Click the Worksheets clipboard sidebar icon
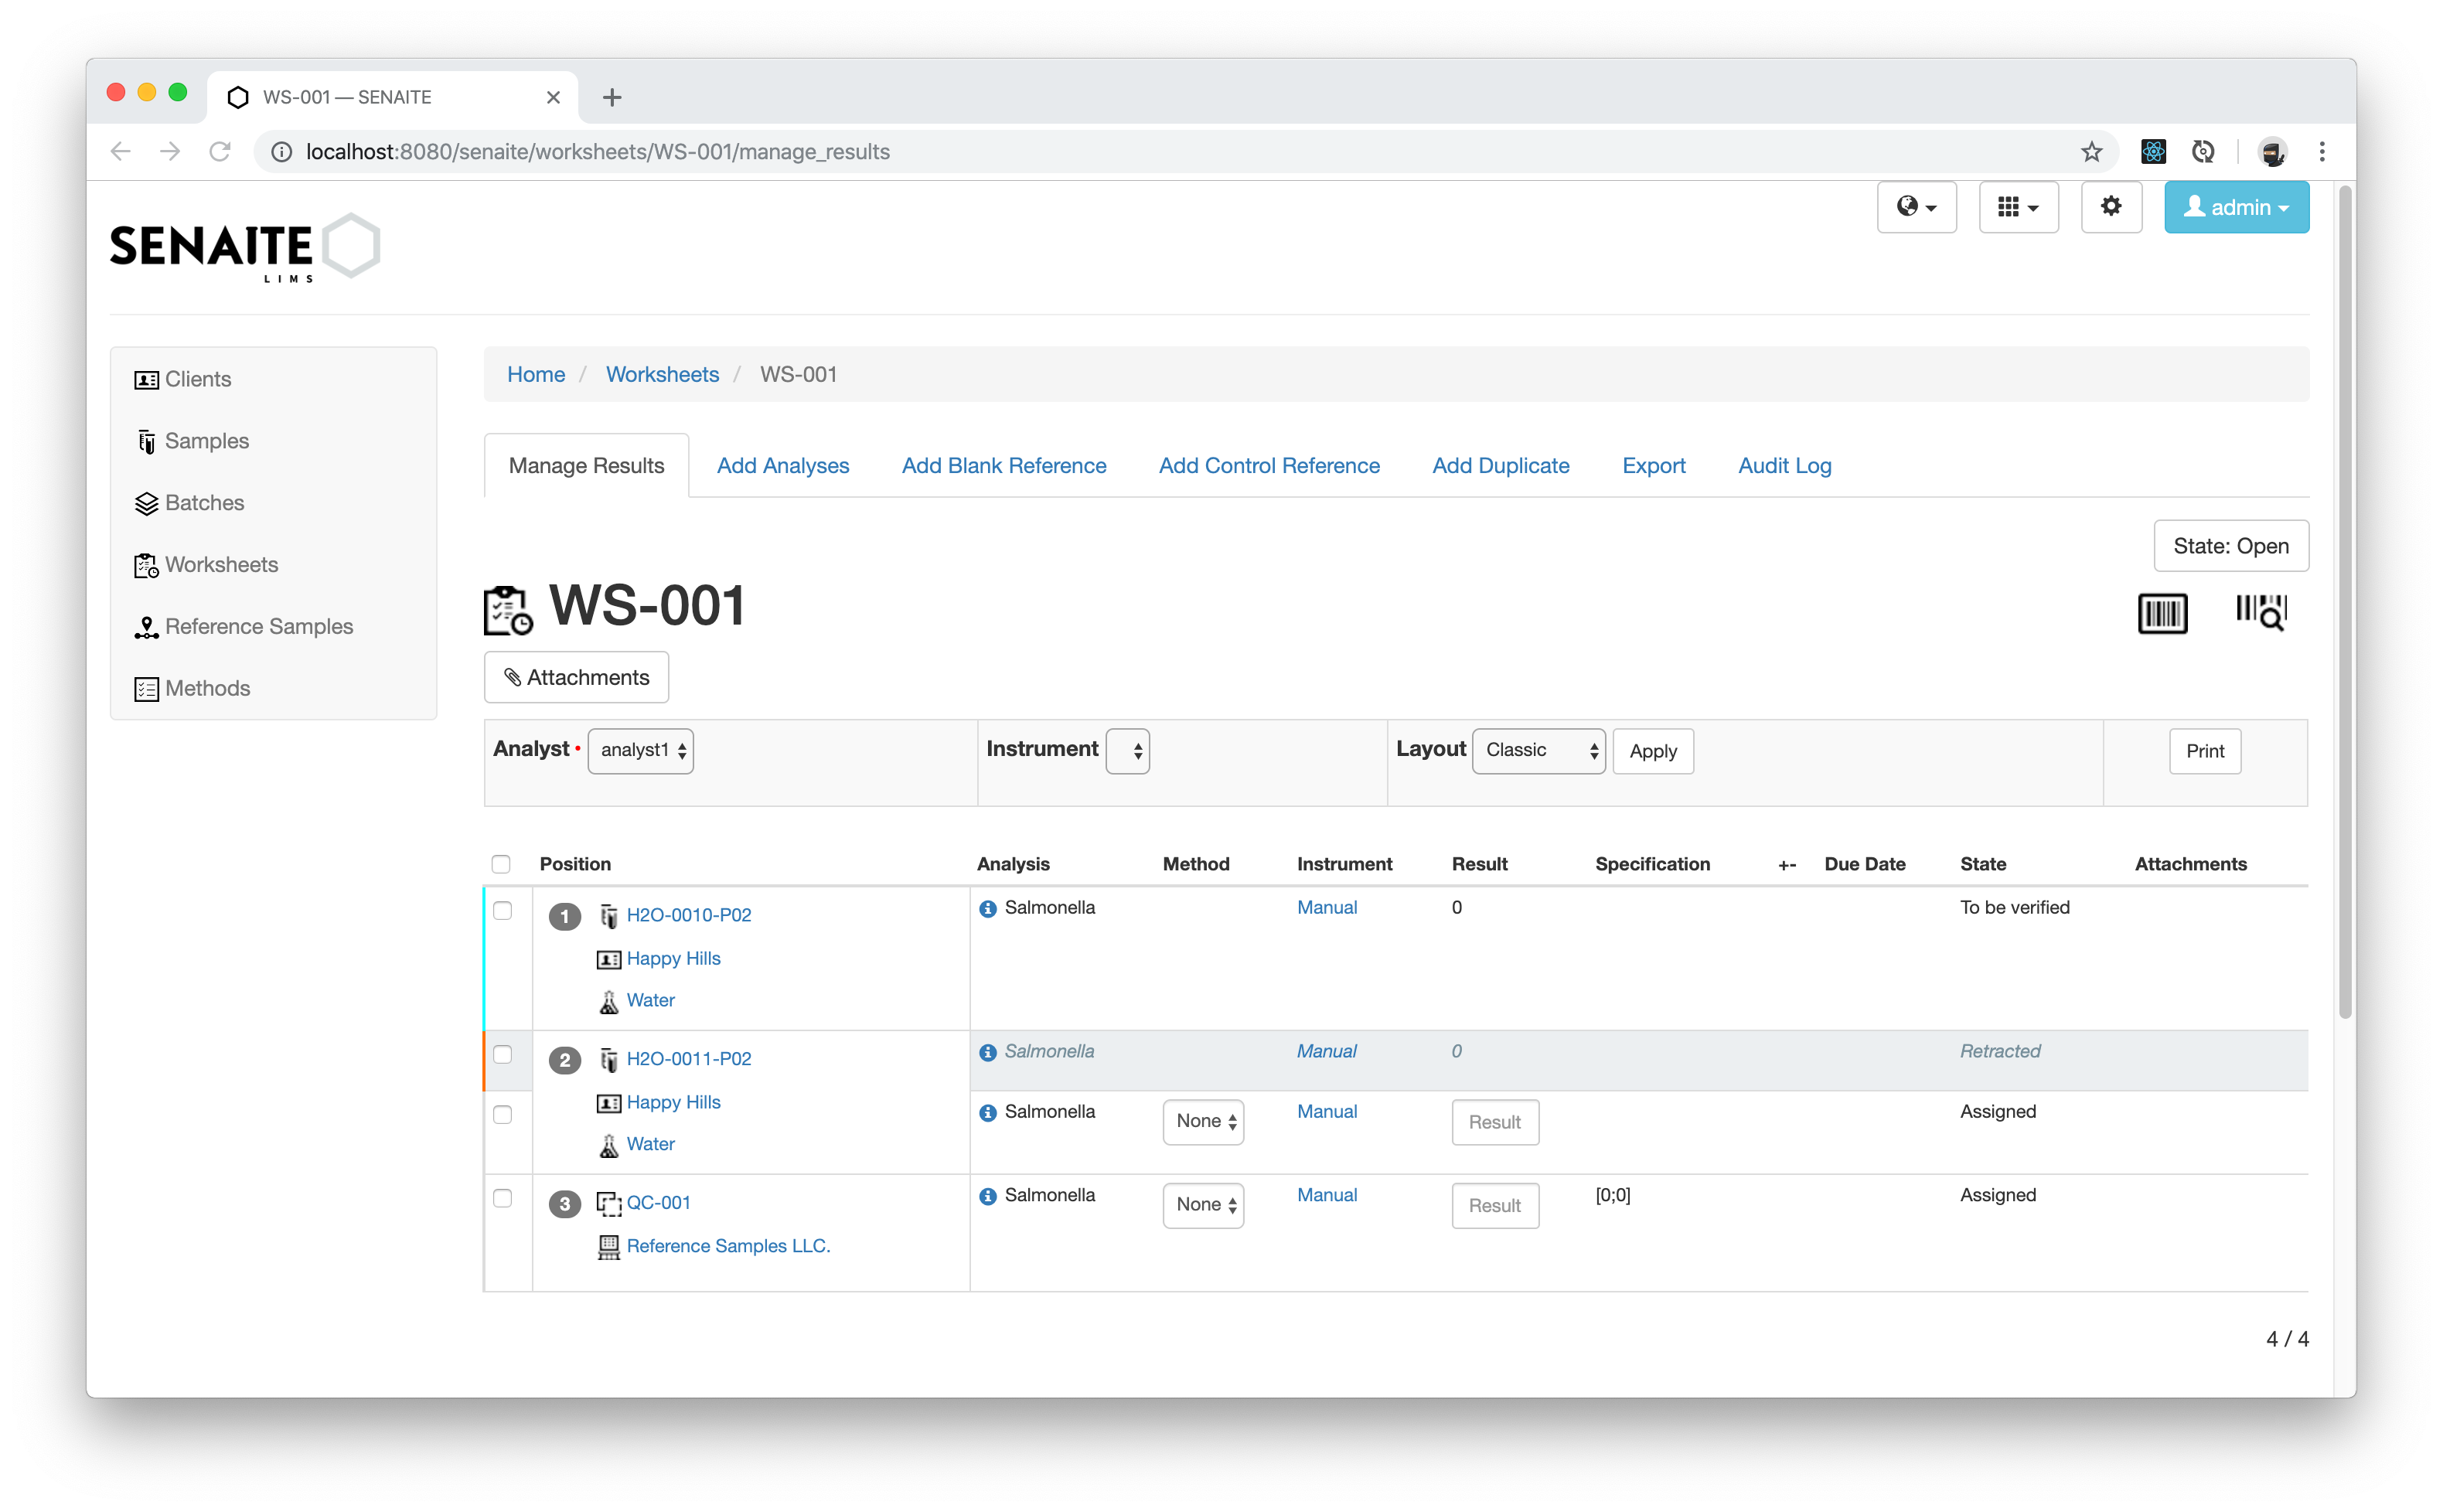The width and height of the screenshot is (2443, 1512). click(x=146, y=566)
